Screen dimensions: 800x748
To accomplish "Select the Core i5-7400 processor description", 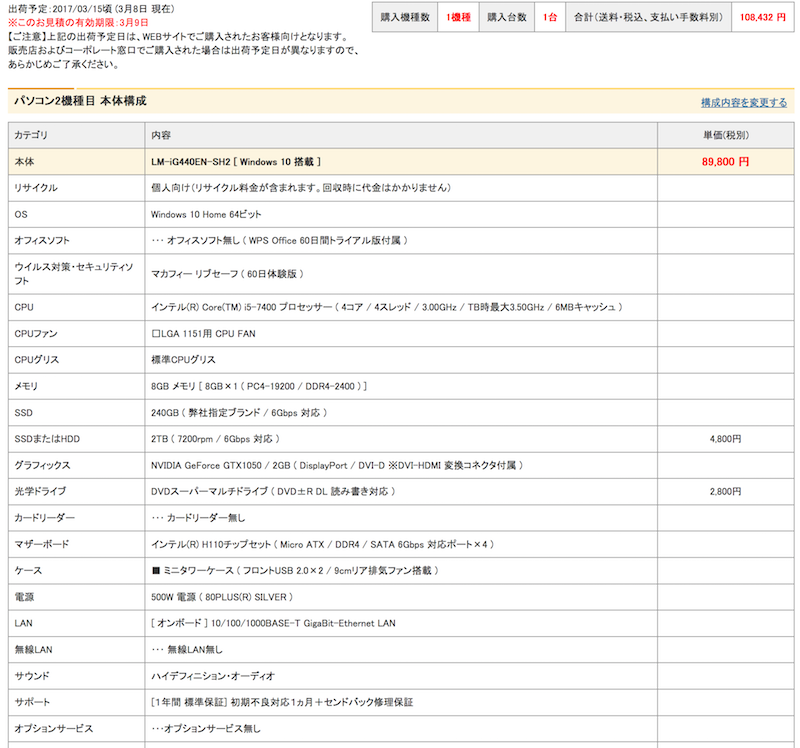I will tap(386, 307).
